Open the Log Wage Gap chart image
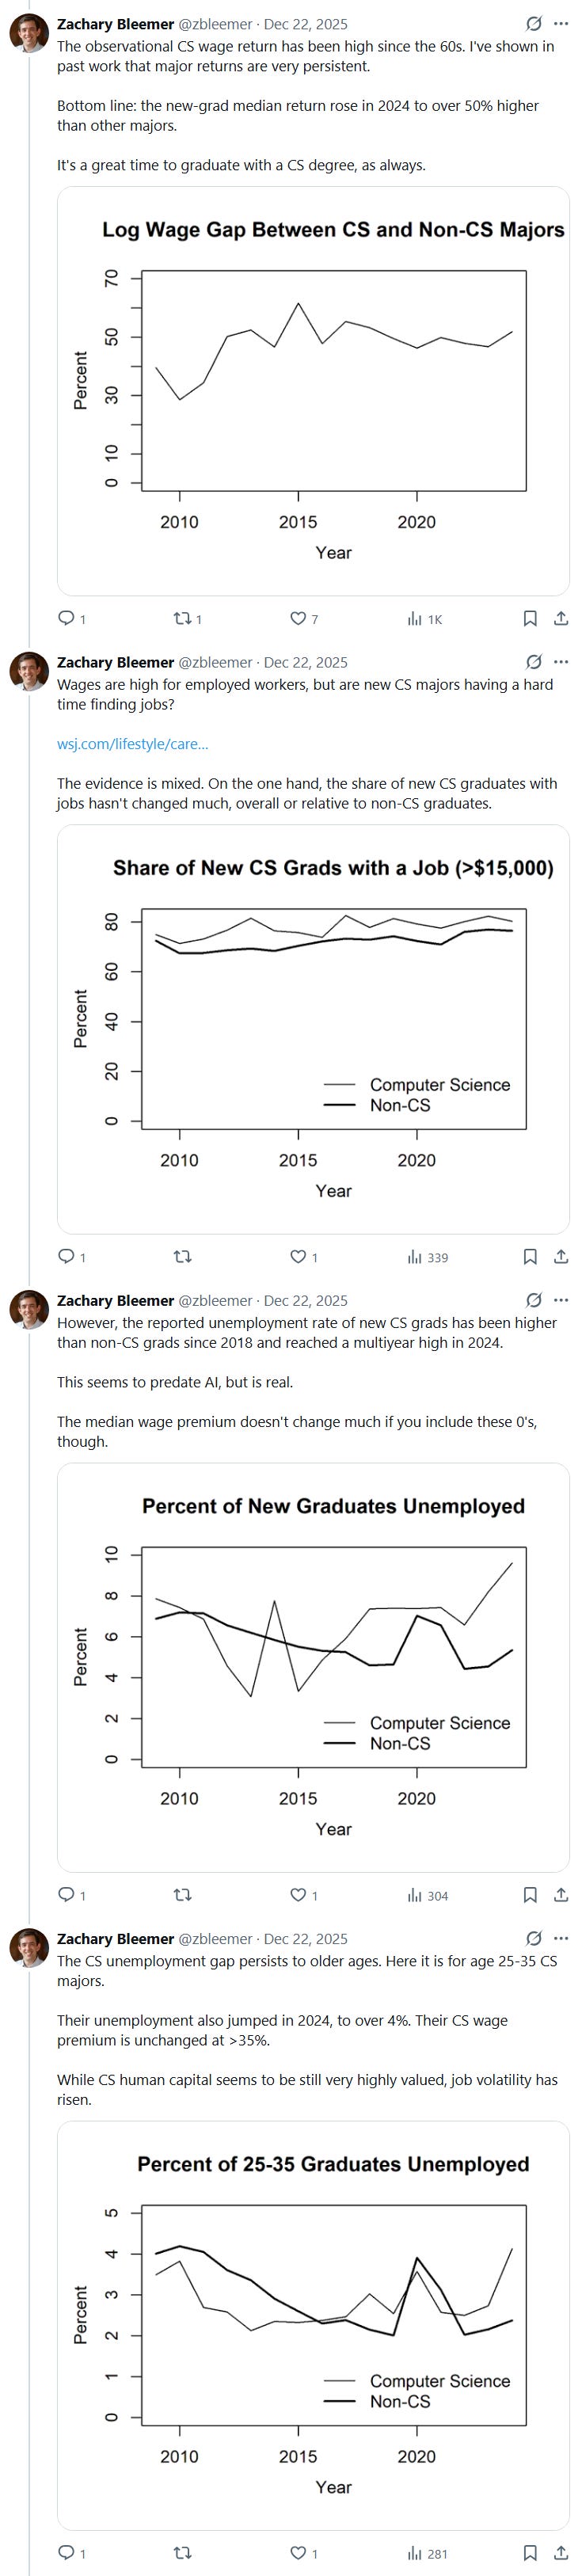The image size is (582, 2576). click(x=313, y=391)
